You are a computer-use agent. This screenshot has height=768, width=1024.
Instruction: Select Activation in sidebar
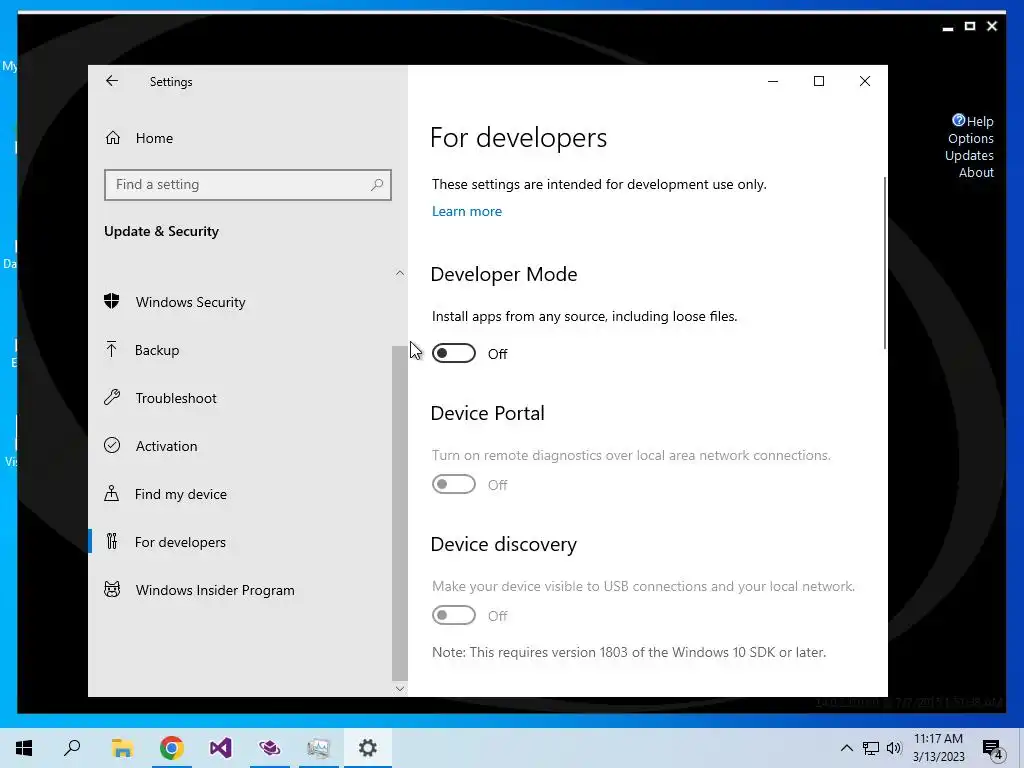tap(167, 446)
